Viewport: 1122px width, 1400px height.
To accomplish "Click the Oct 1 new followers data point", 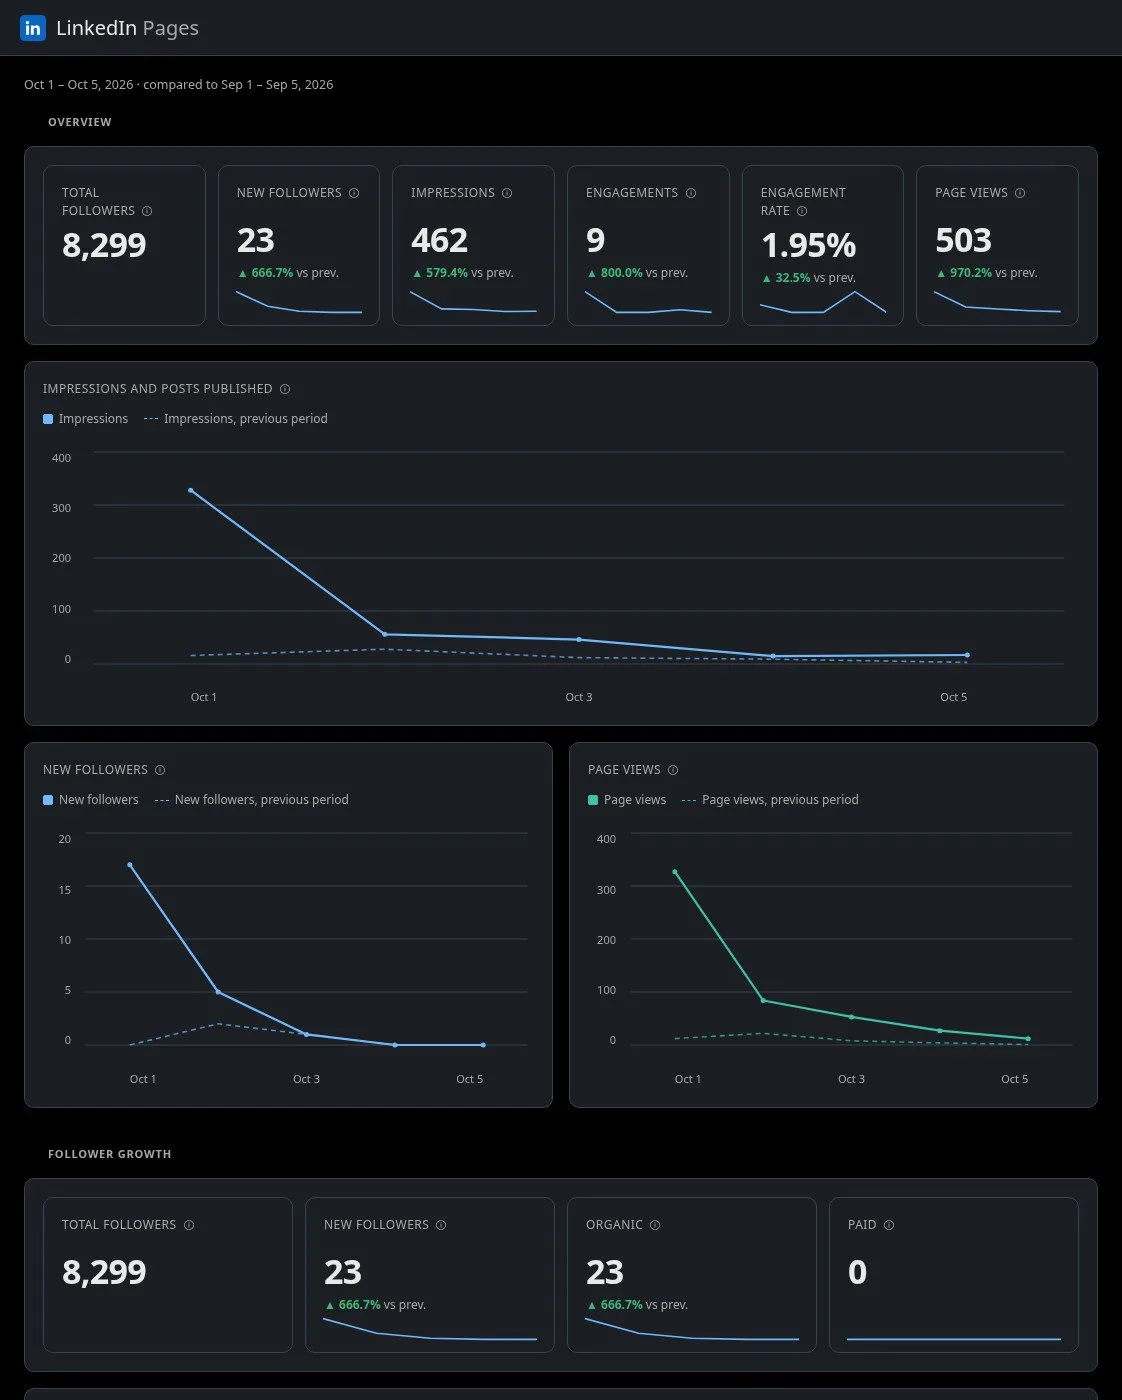I will (130, 865).
